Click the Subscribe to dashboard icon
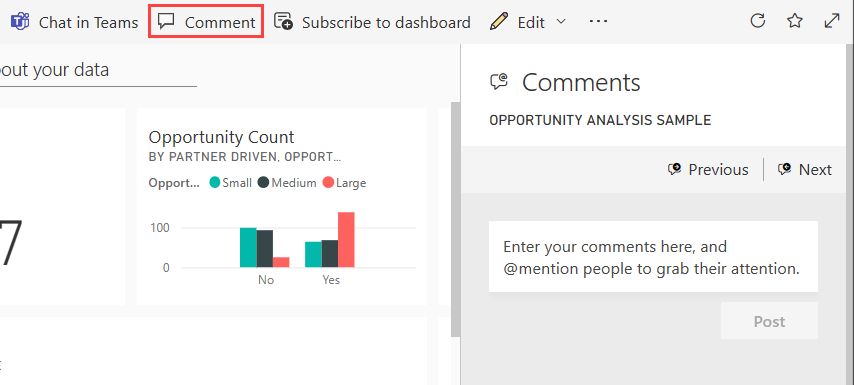Image resolution: width=854 pixels, height=385 pixels. pos(283,22)
